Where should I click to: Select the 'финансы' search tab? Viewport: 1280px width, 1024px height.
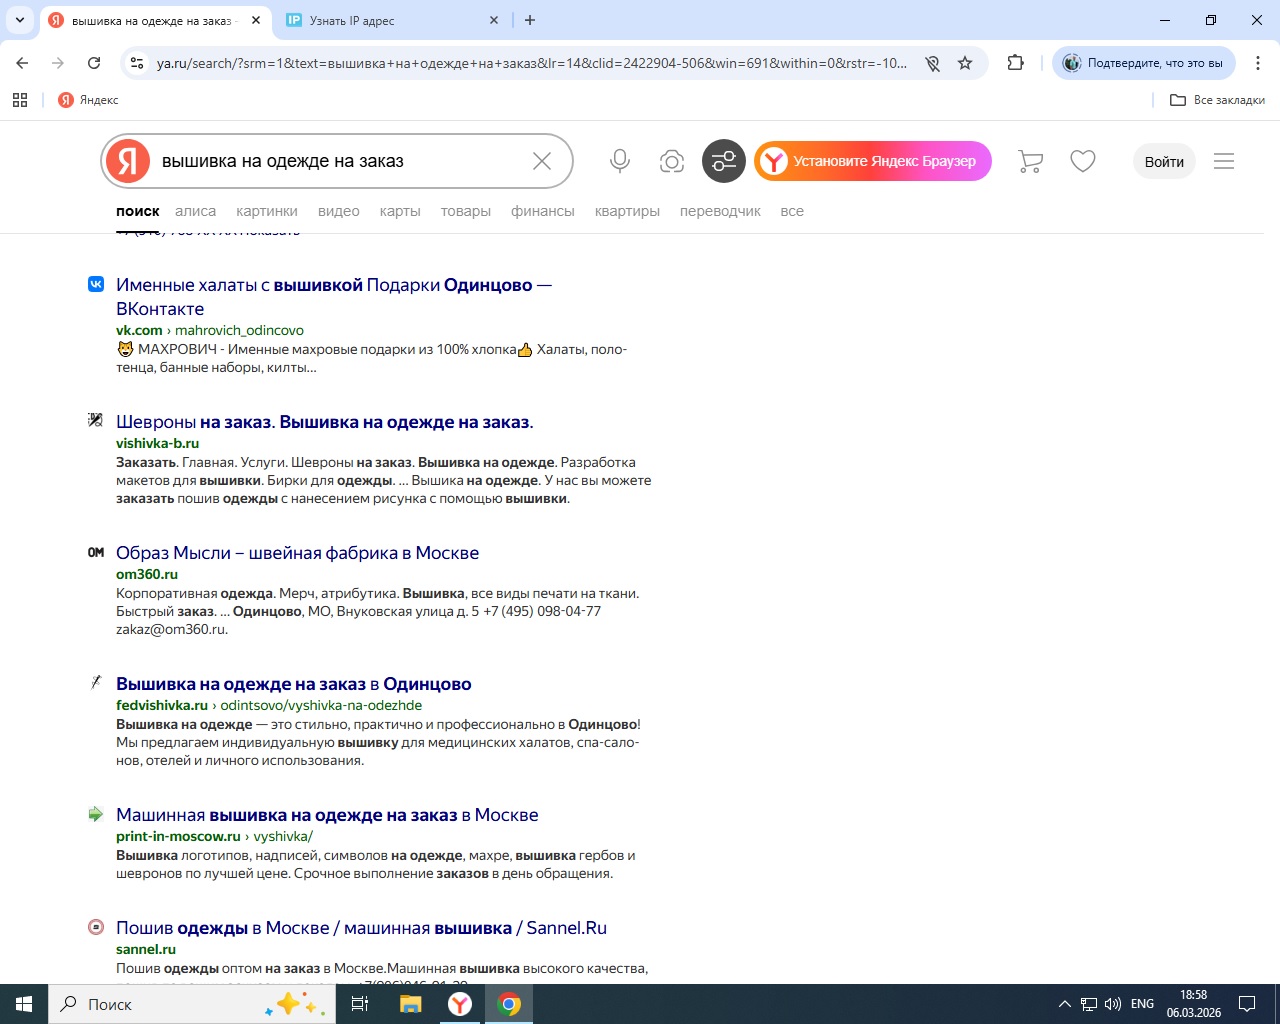[x=543, y=211]
